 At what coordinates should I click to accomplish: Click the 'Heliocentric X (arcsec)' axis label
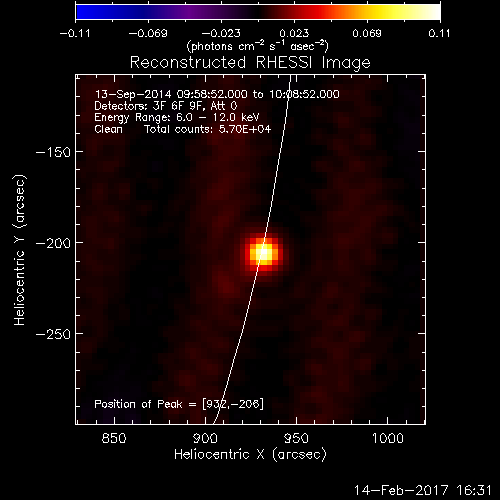250,454
